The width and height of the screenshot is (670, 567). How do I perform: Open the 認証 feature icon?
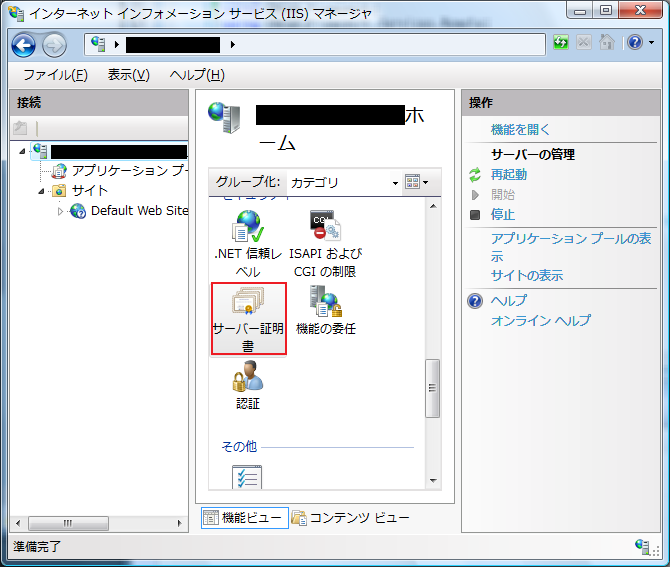pos(248,385)
